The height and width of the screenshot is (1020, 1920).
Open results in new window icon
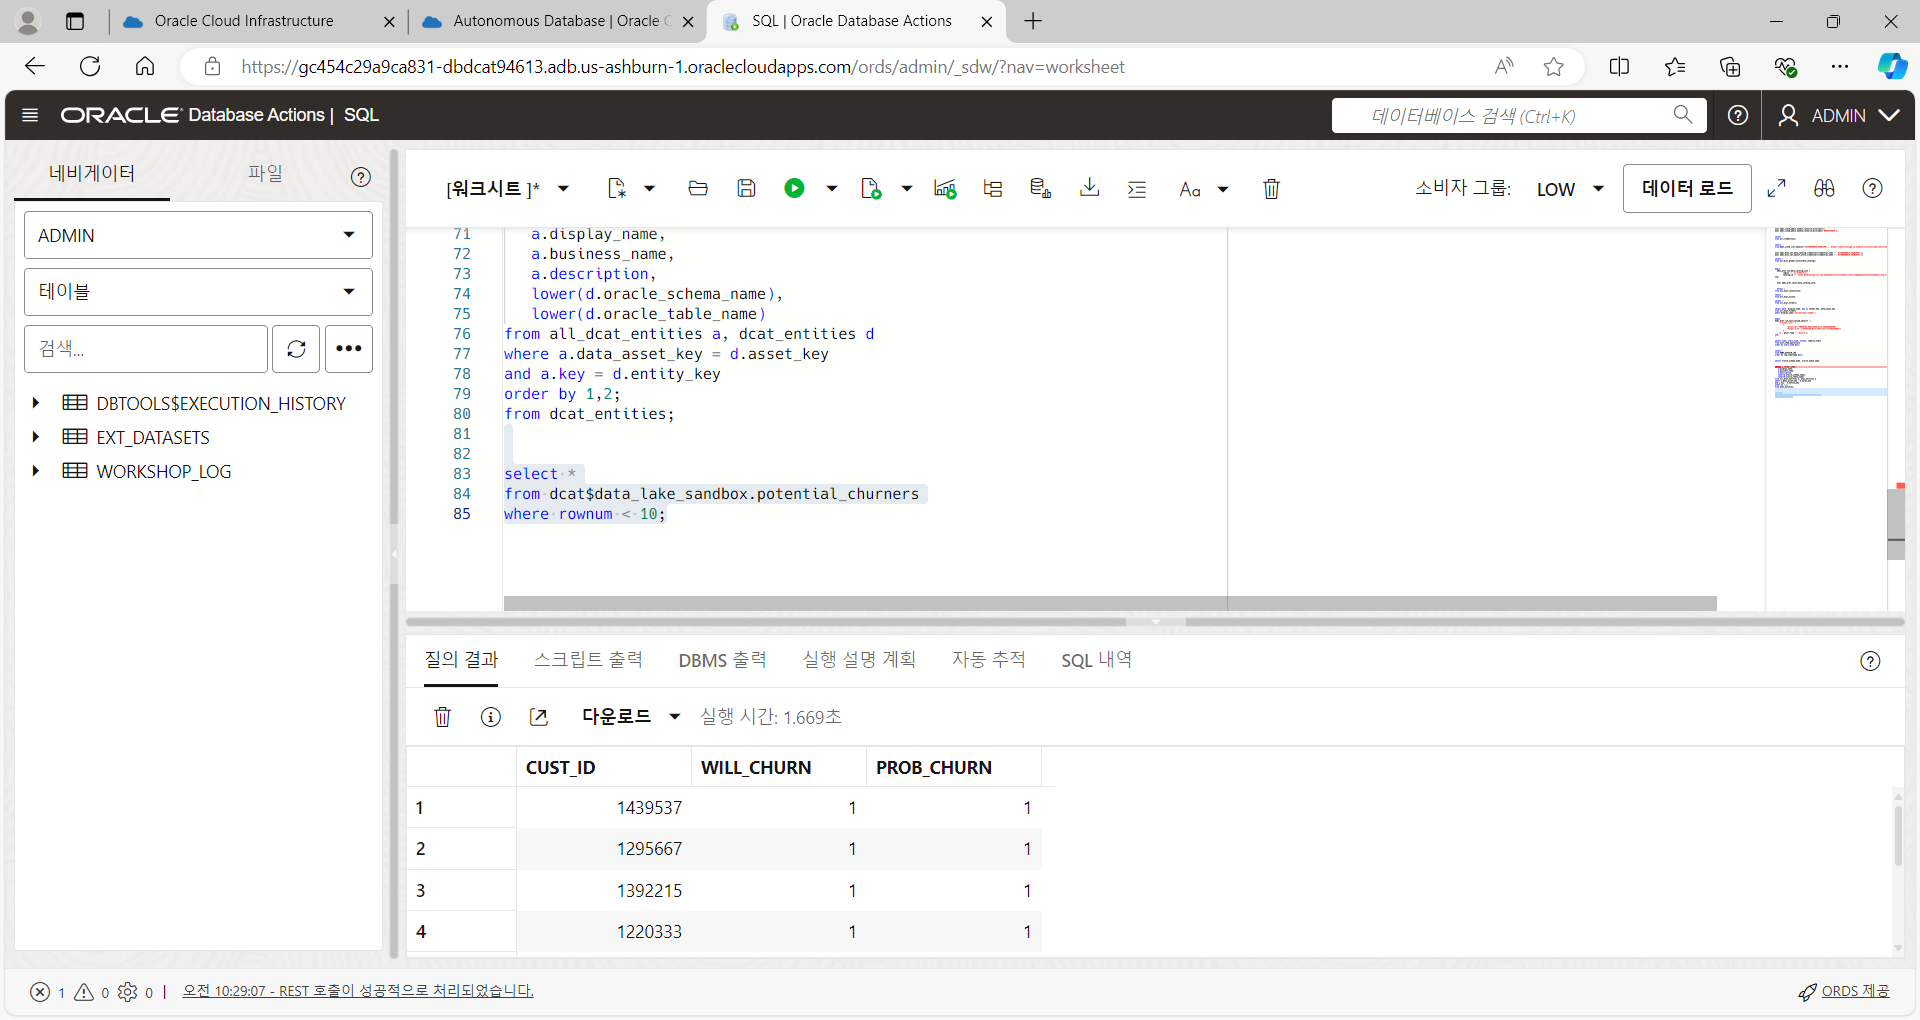(538, 717)
